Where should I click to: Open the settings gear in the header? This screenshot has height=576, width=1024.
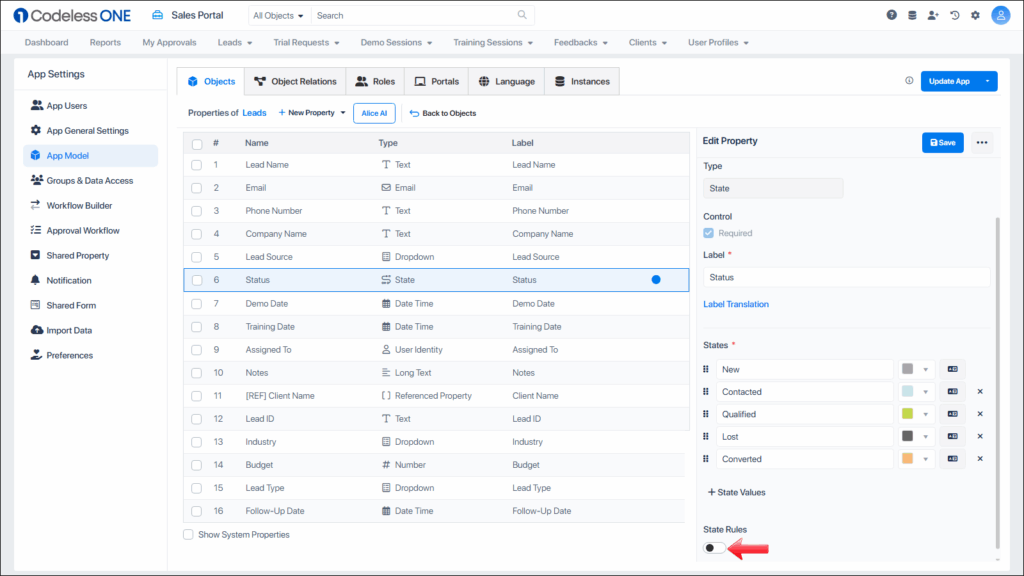(x=976, y=14)
